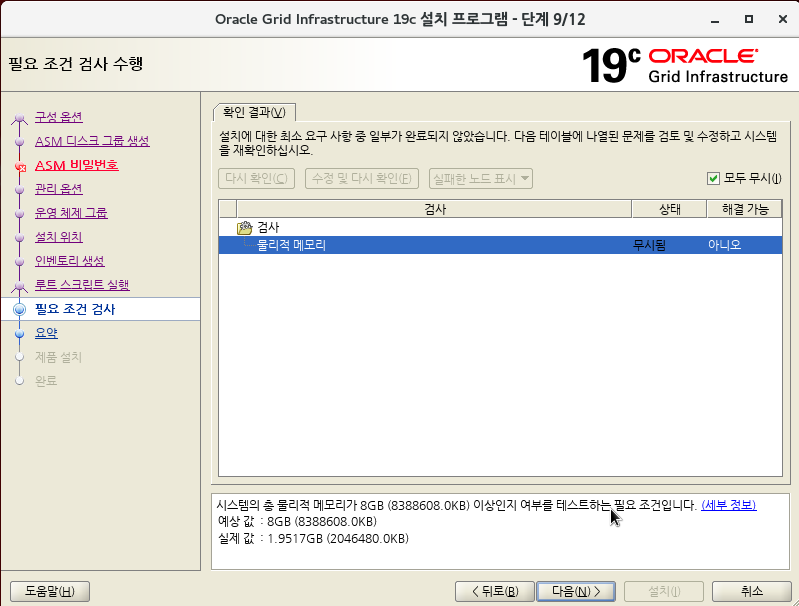
Task: Click the 다시 확인 button
Action: pos(256,178)
